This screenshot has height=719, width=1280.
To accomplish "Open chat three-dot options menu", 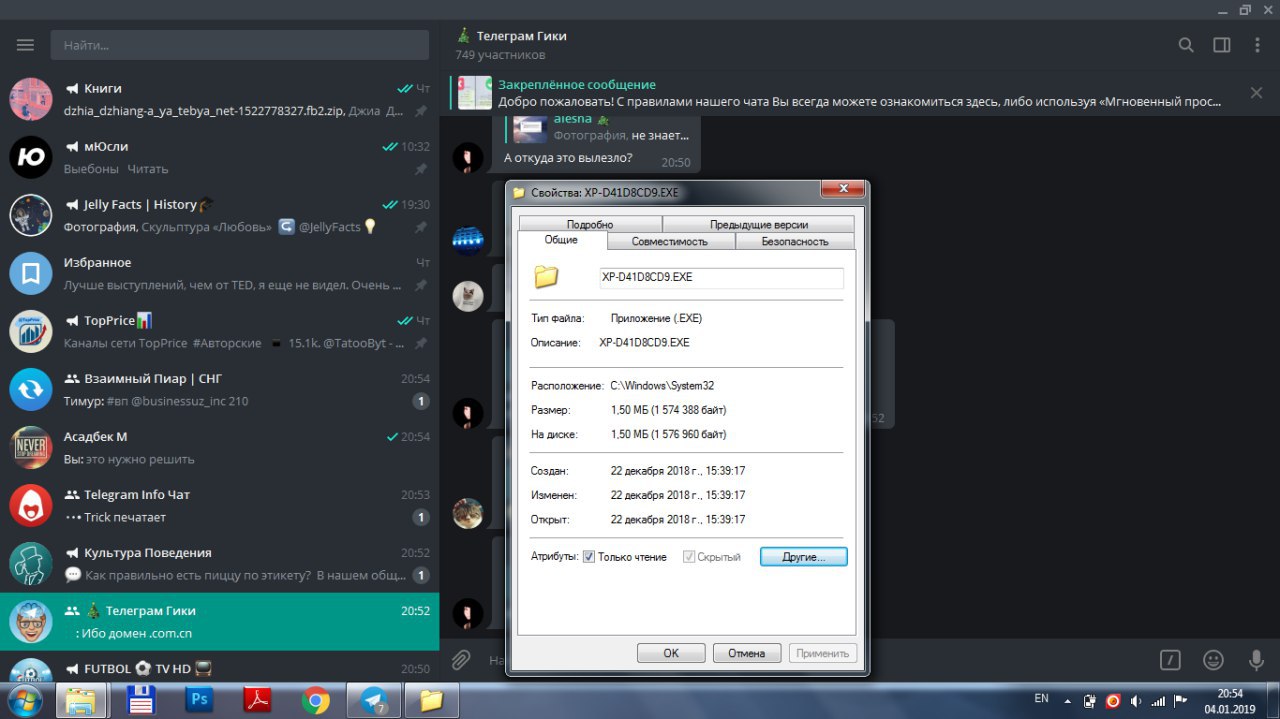I will [1257, 45].
